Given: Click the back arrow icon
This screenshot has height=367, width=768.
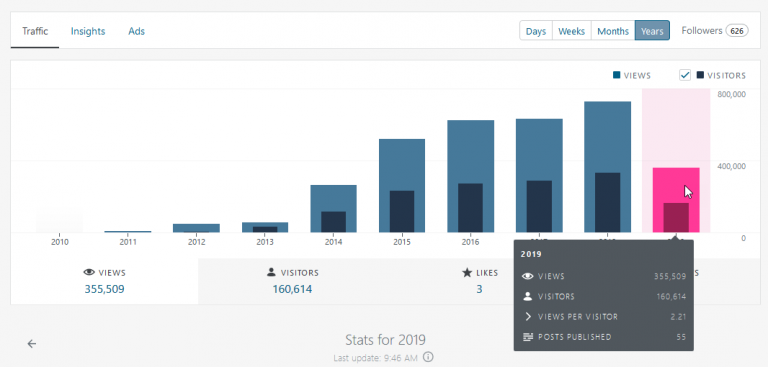Looking at the screenshot, I should tap(32, 344).
